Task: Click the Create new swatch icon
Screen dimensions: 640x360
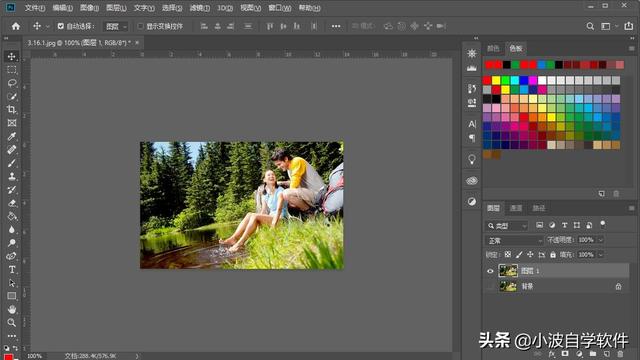Action: click(x=601, y=193)
